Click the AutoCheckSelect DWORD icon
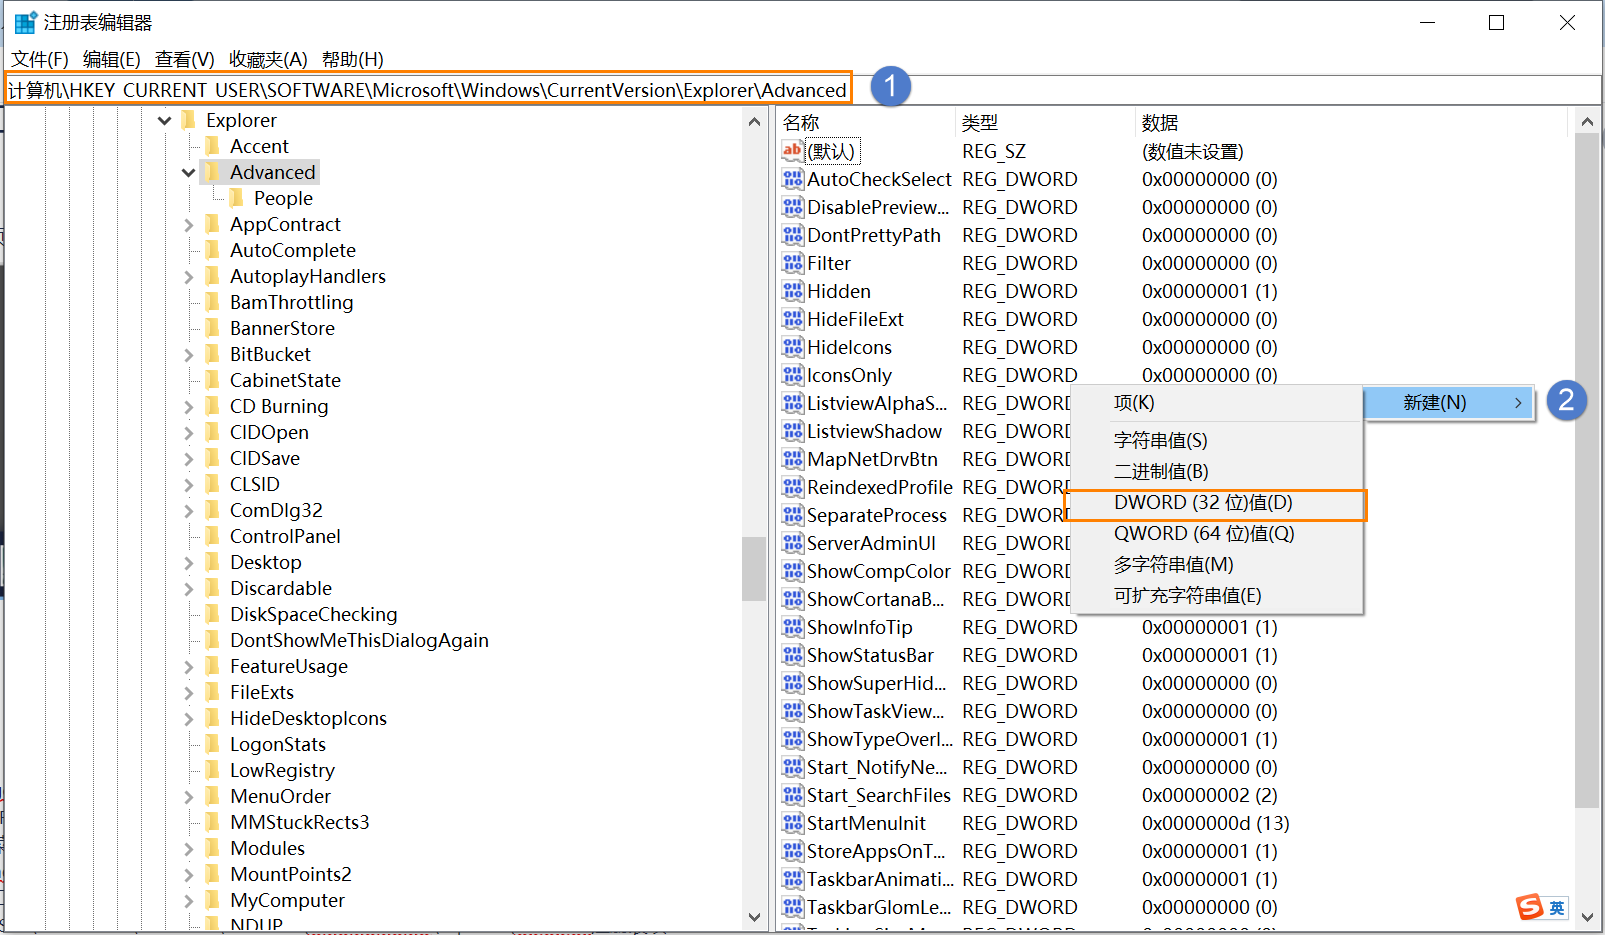Screen dimensions: 1605x935 click(793, 179)
